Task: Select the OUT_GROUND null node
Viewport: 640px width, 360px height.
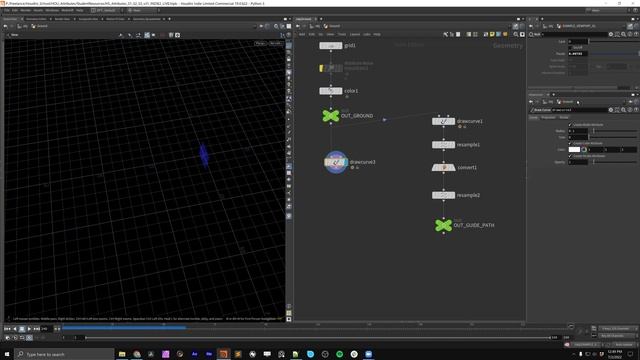Action: pos(331,116)
